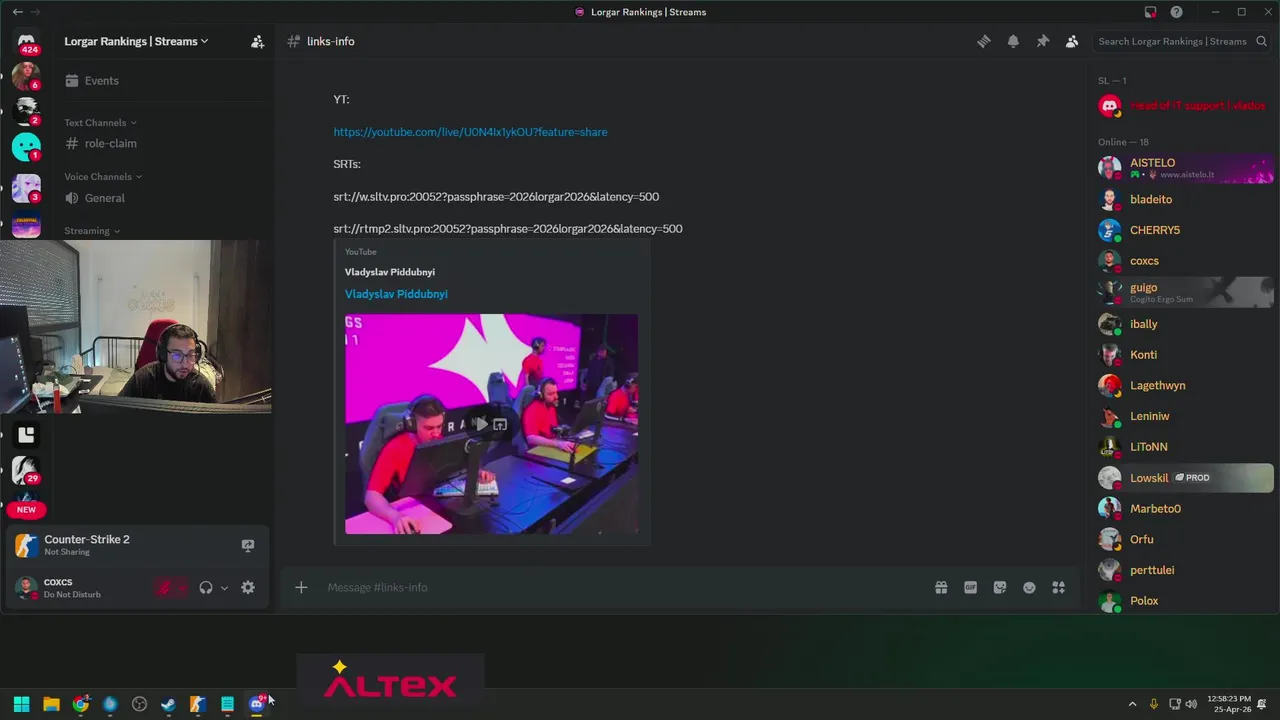
Task: Open File Explorer from the taskbar
Action: coord(51,704)
